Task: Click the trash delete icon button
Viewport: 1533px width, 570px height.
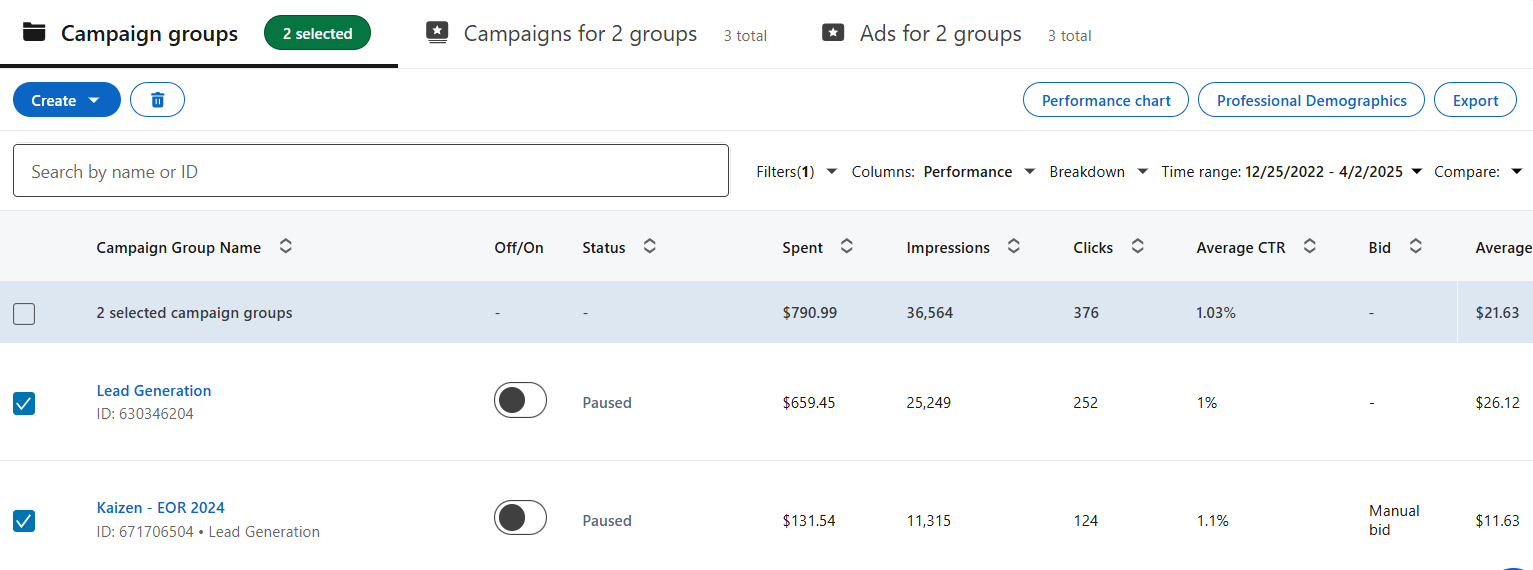Action: click(157, 100)
